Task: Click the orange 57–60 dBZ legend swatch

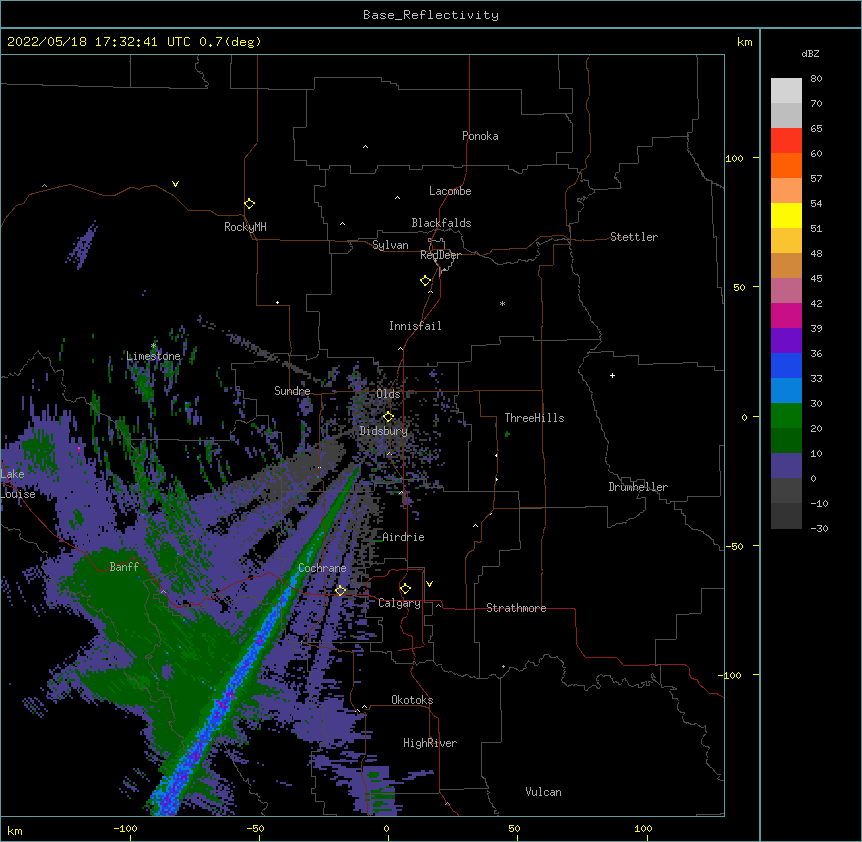Action: click(786, 165)
